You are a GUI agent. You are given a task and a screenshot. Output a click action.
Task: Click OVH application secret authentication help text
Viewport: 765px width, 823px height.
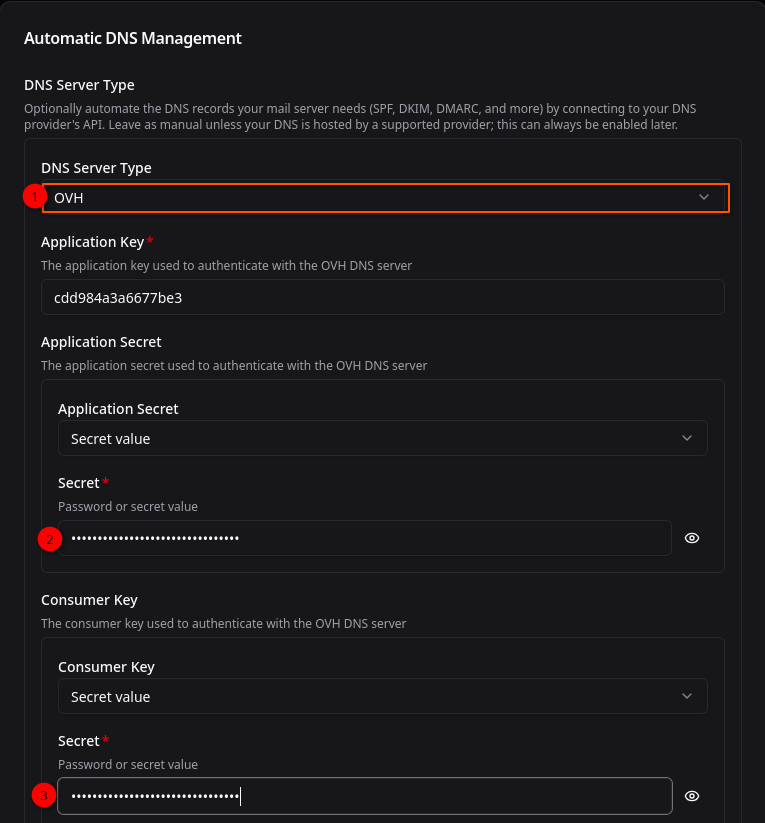point(234,365)
